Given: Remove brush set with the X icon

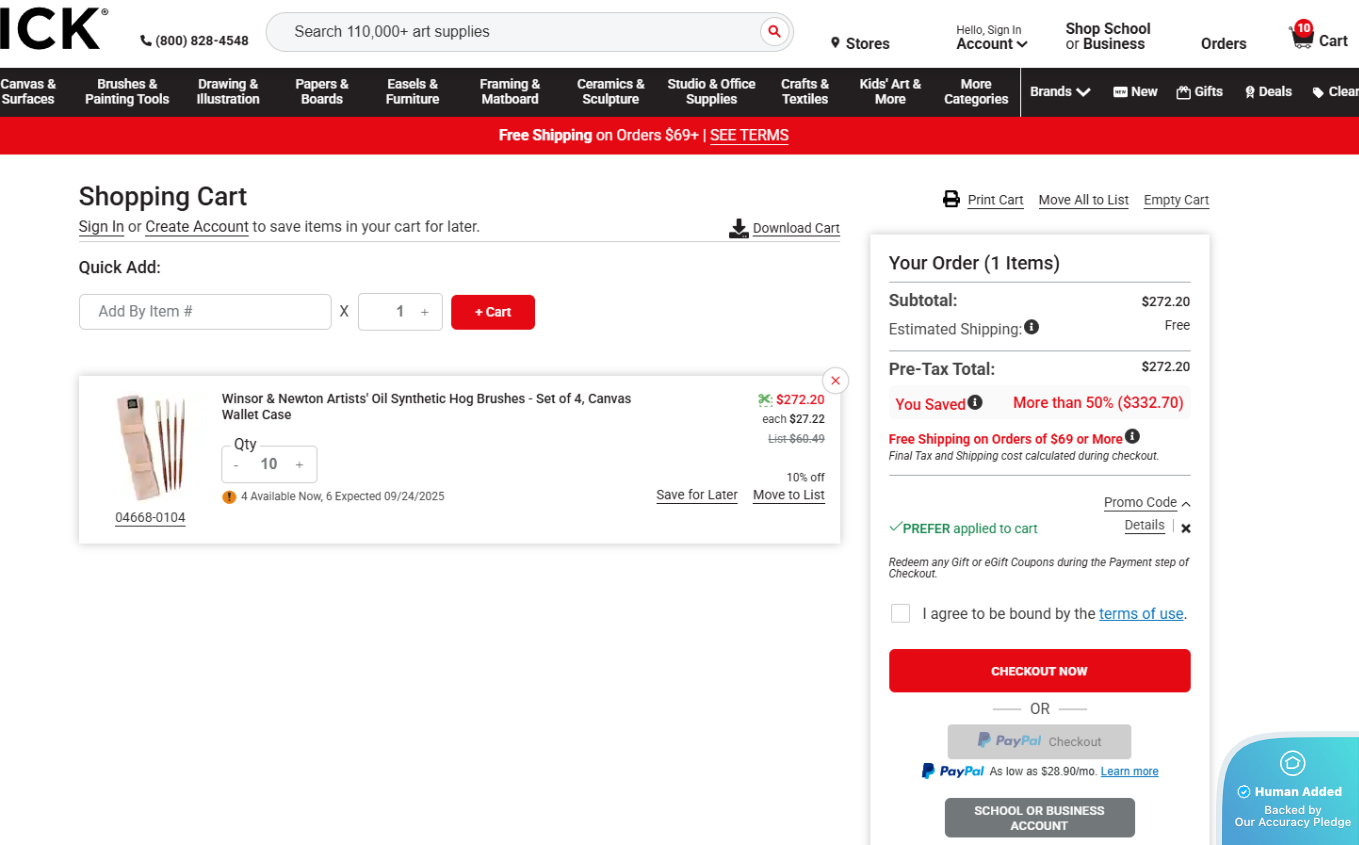Looking at the screenshot, I should 835,380.
